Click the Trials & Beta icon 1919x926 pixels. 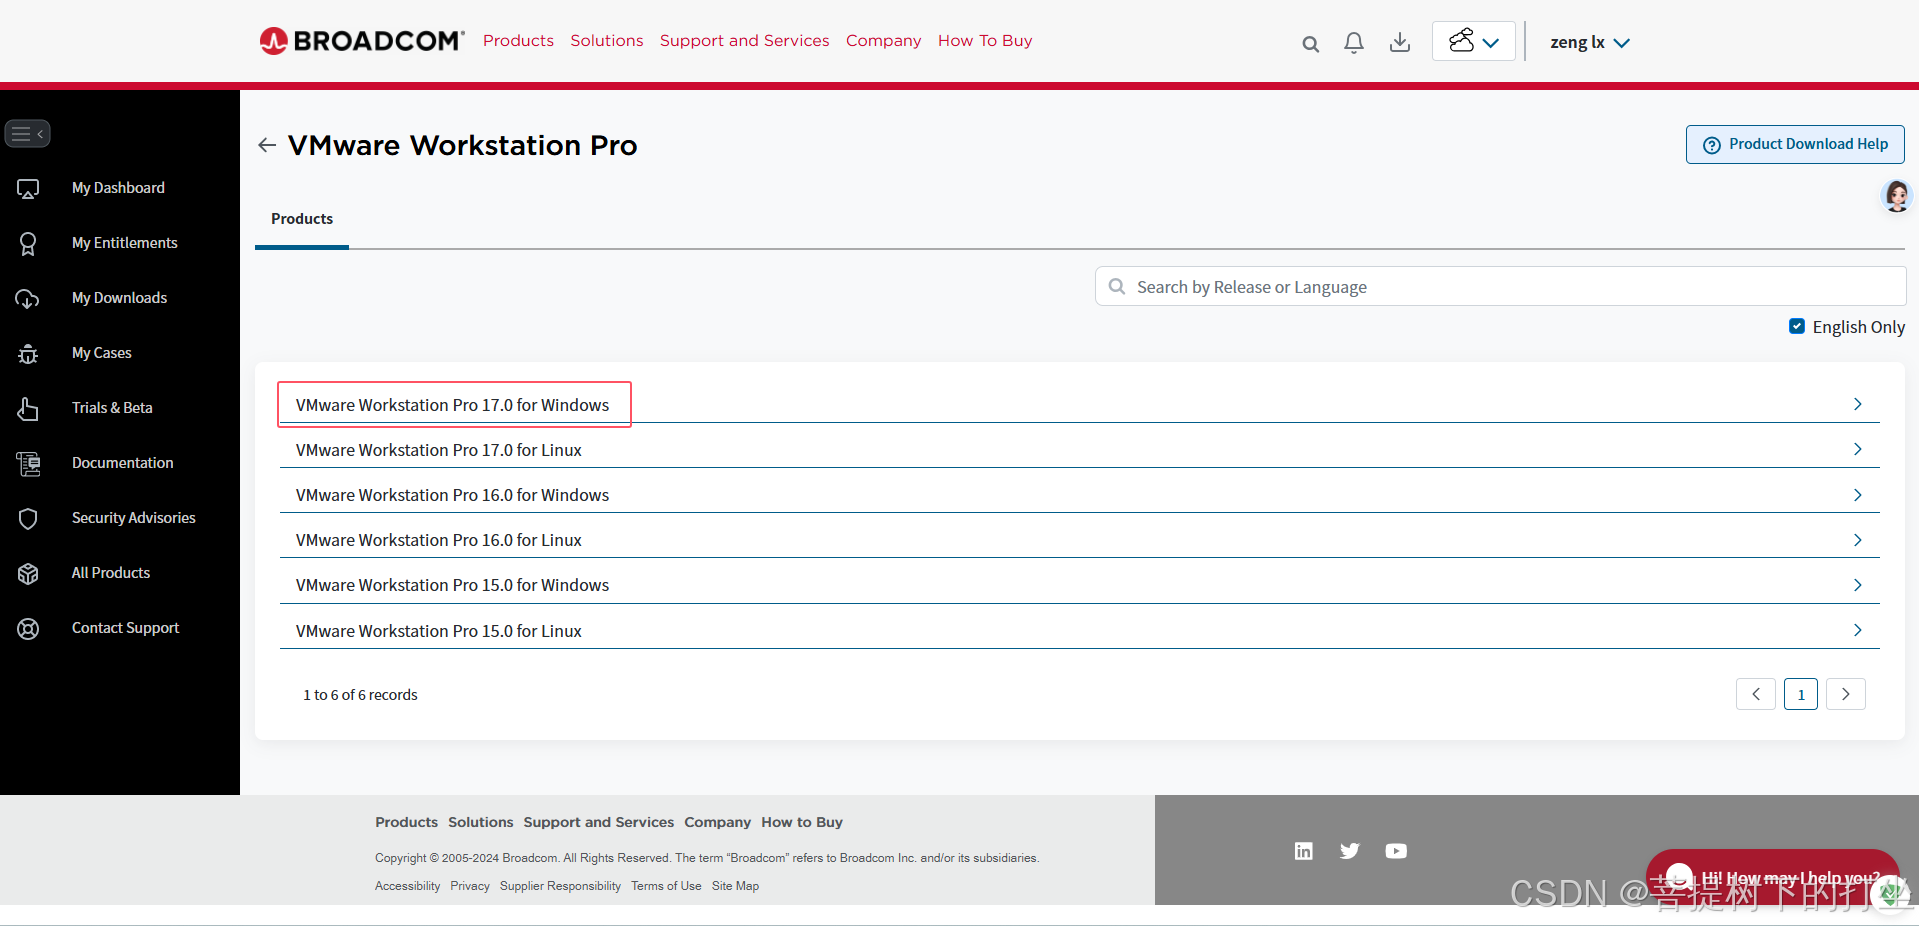(27, 408)
